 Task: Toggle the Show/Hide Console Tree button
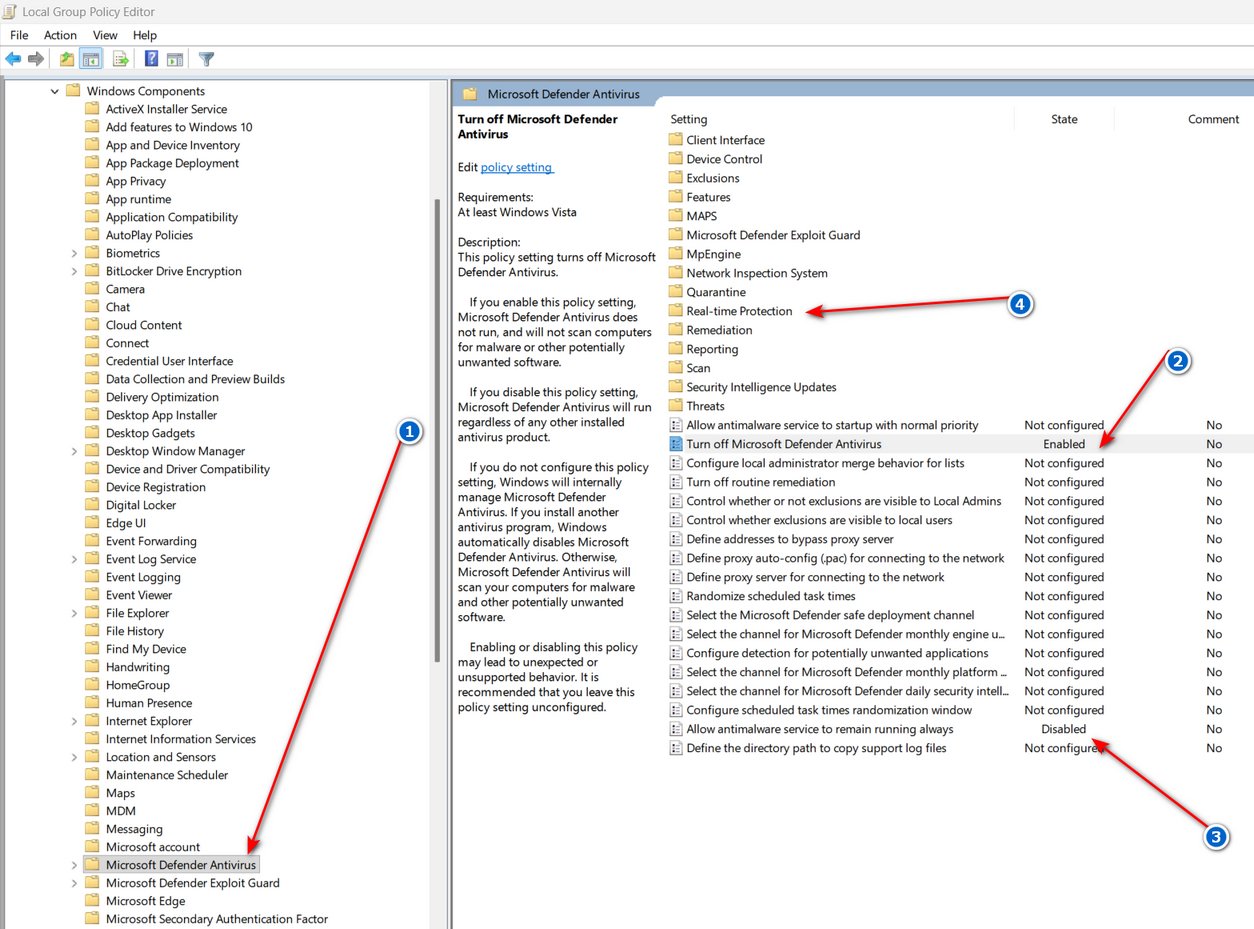pos(91,59)
